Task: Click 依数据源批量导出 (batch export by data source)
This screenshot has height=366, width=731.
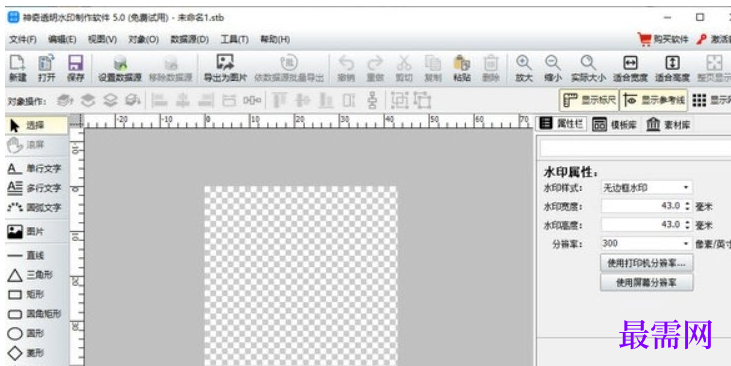Action: point(289,69)
